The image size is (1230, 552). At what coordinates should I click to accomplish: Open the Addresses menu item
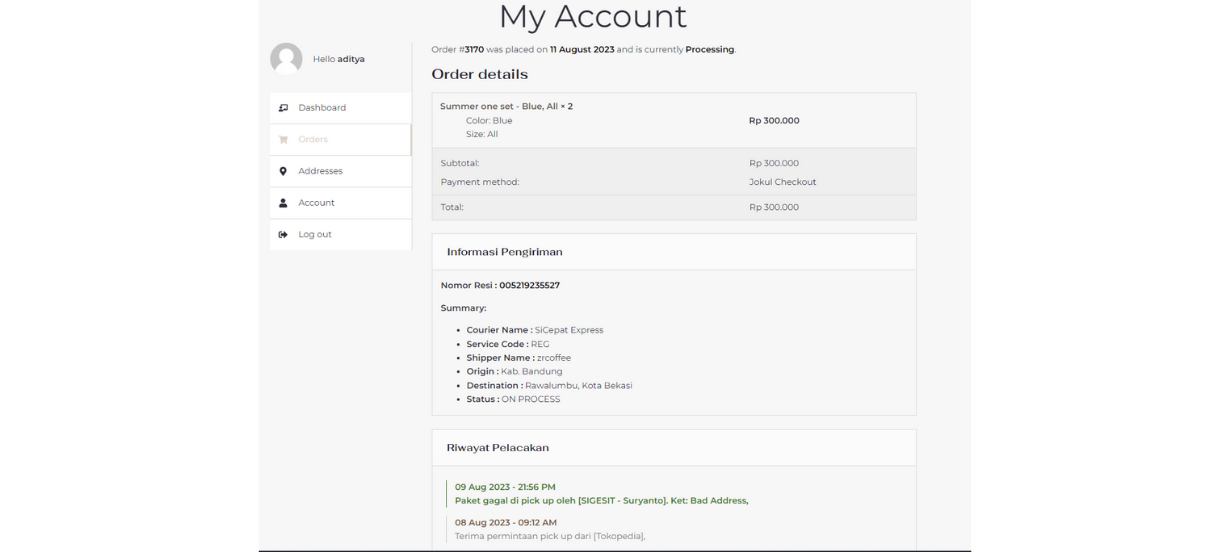(x=320, y=171)
